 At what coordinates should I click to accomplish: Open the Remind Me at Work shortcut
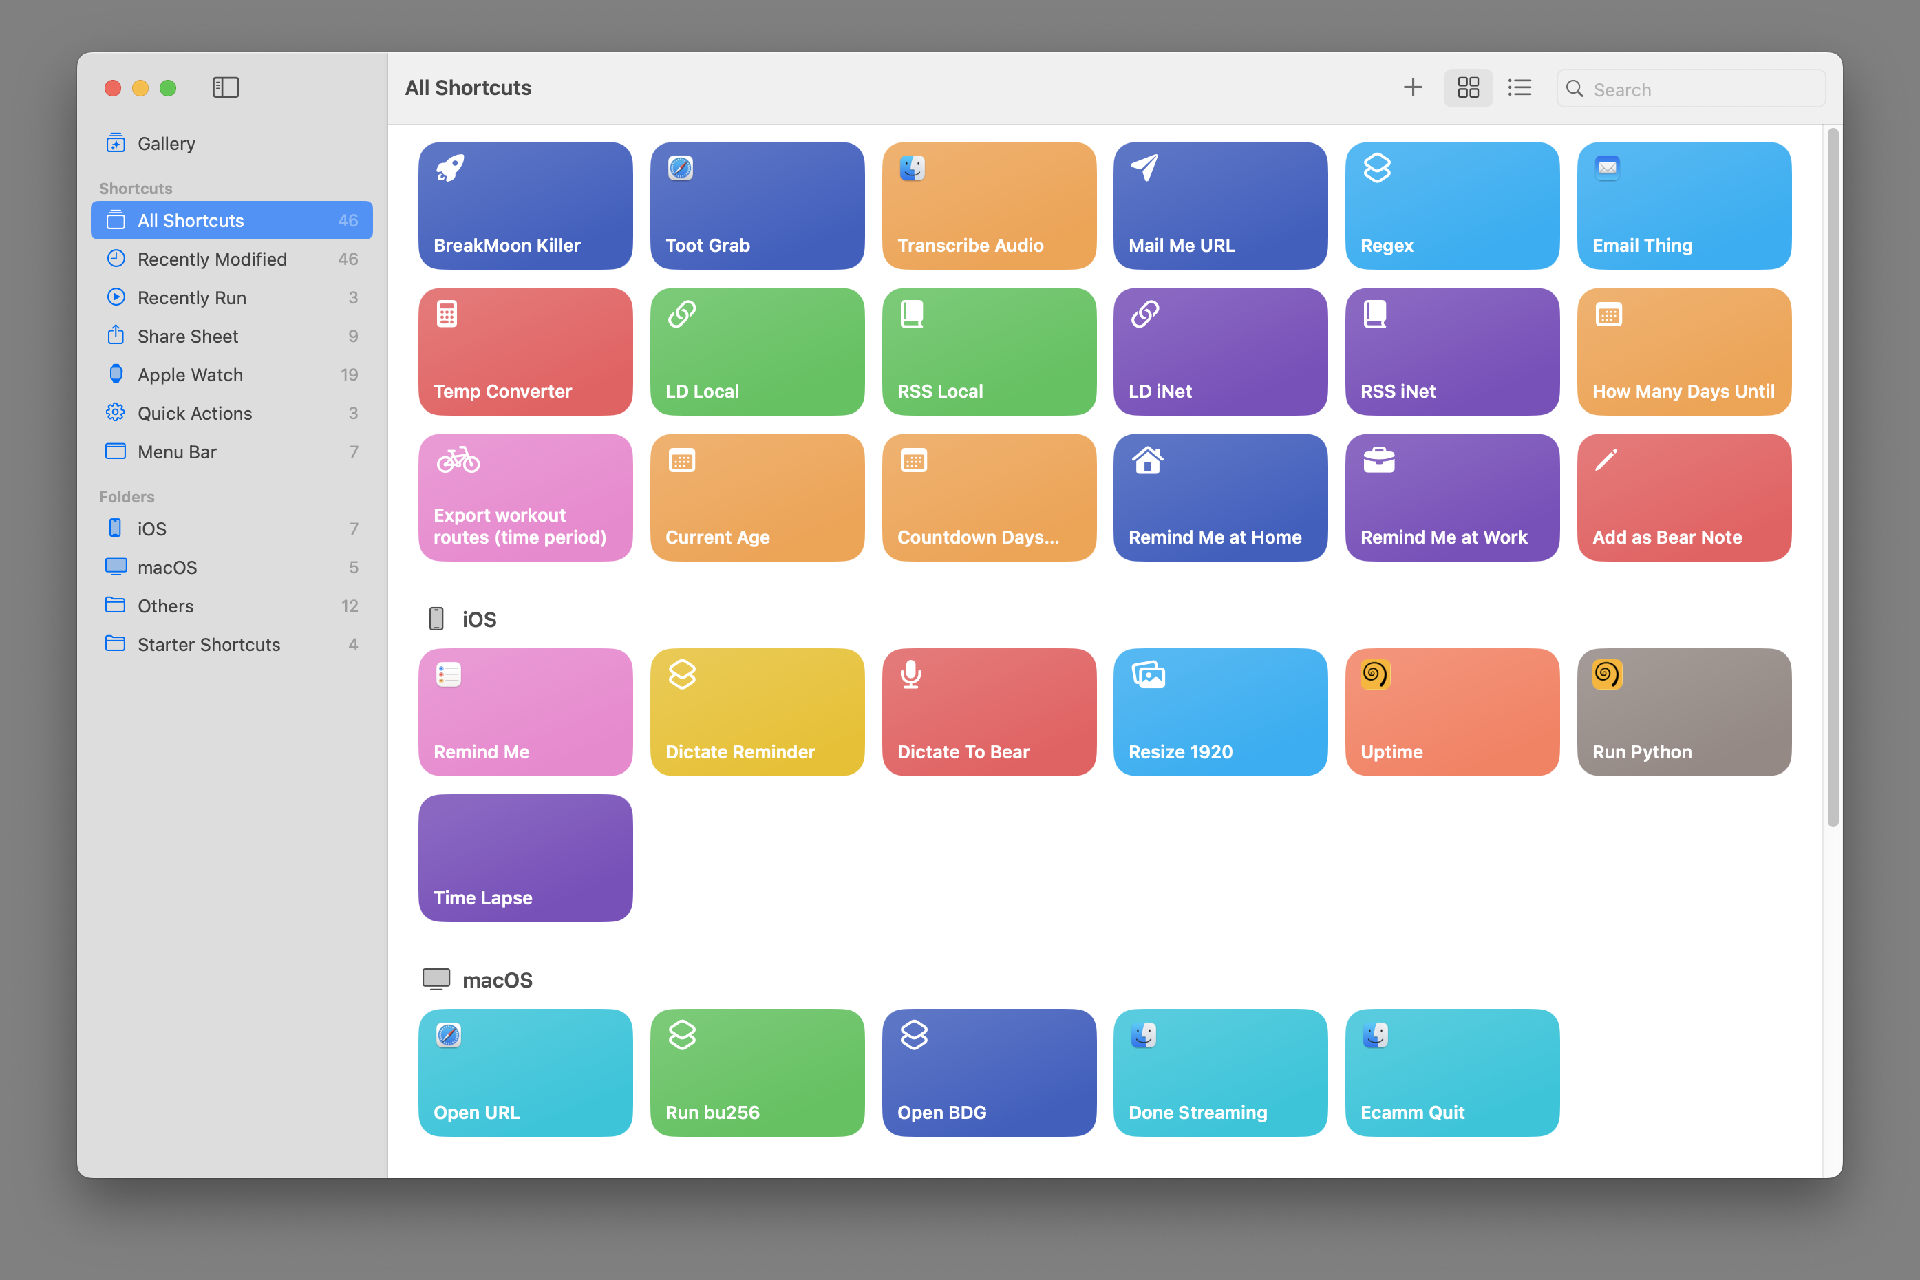tap(1451, 497)
